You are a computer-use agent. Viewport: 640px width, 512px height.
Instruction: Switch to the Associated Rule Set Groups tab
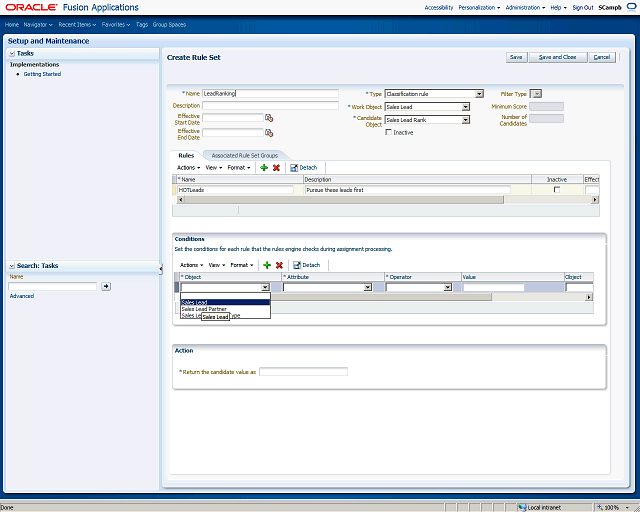(x=244, y=156)
